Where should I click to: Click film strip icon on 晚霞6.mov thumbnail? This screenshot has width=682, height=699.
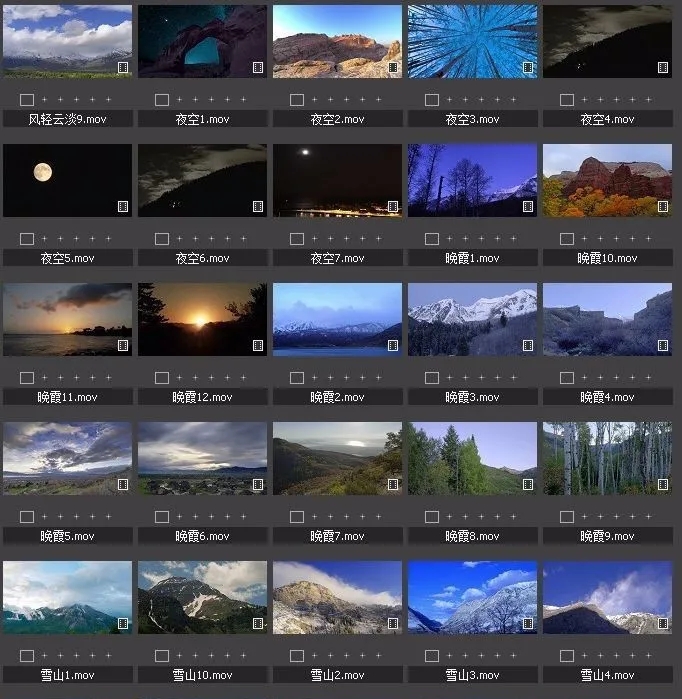(258, 485)
